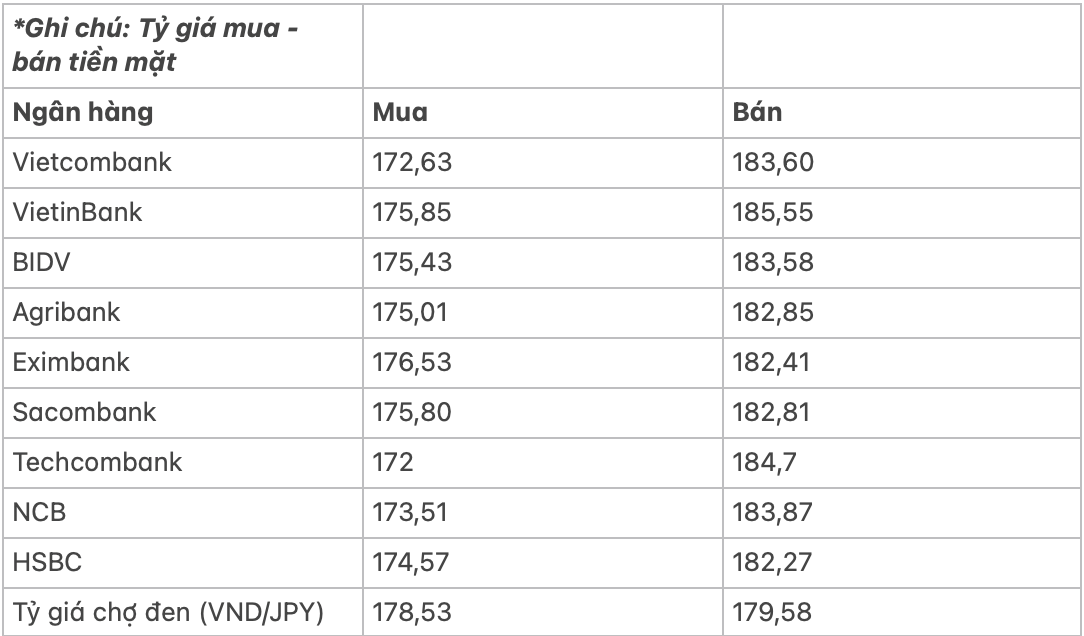The image size is (1084, 636).
Task: Select Vietcombank's sell rate 183,60
Action: coord(774,163)
